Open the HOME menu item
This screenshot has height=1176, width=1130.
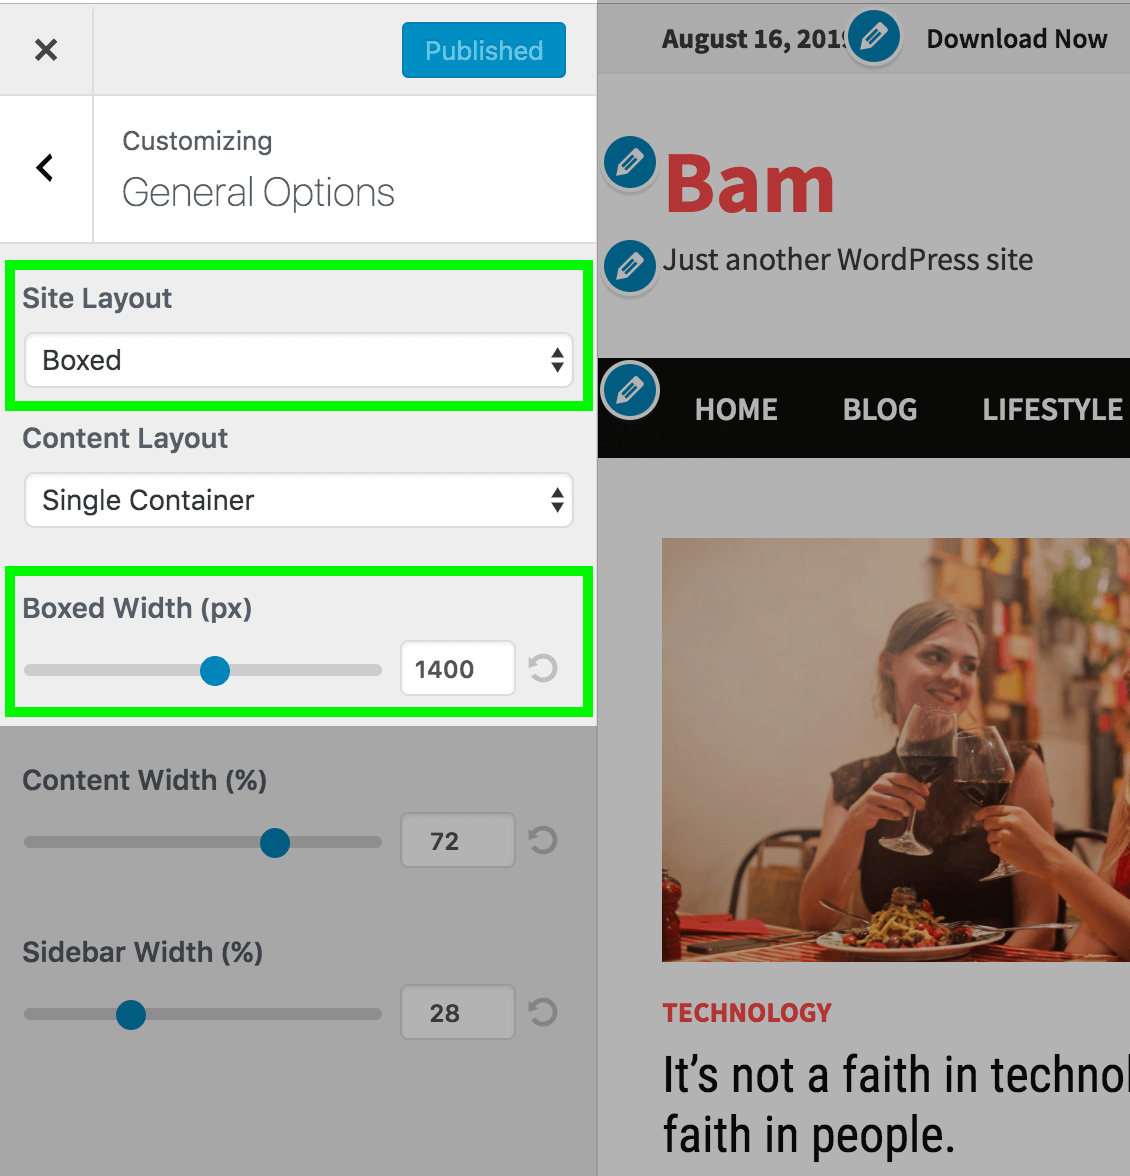click(x=736, y=410)
